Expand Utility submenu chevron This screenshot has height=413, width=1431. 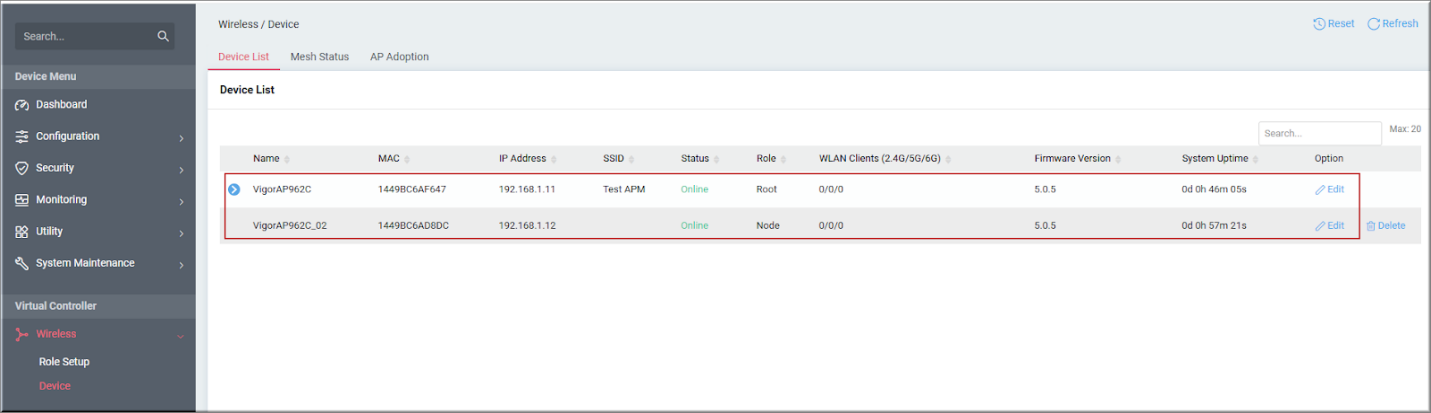[x=181, y=233]
